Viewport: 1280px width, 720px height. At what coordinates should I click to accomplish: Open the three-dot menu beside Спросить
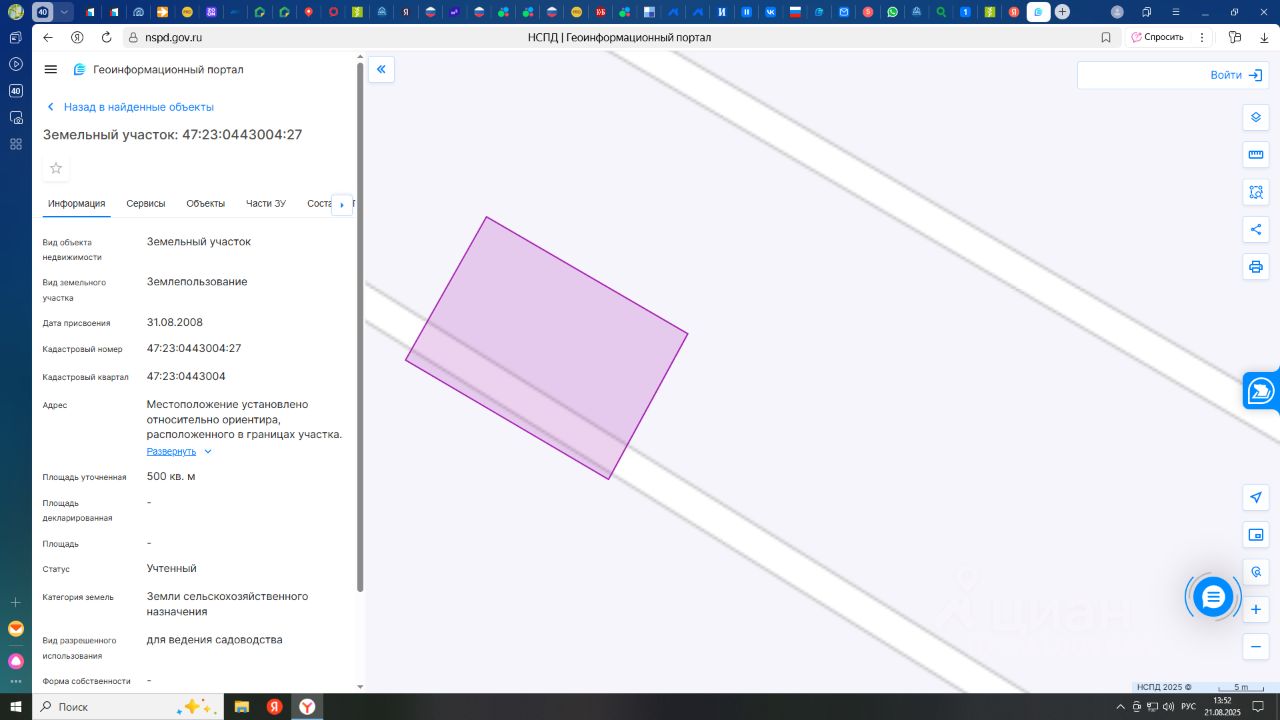point(1201,37)
